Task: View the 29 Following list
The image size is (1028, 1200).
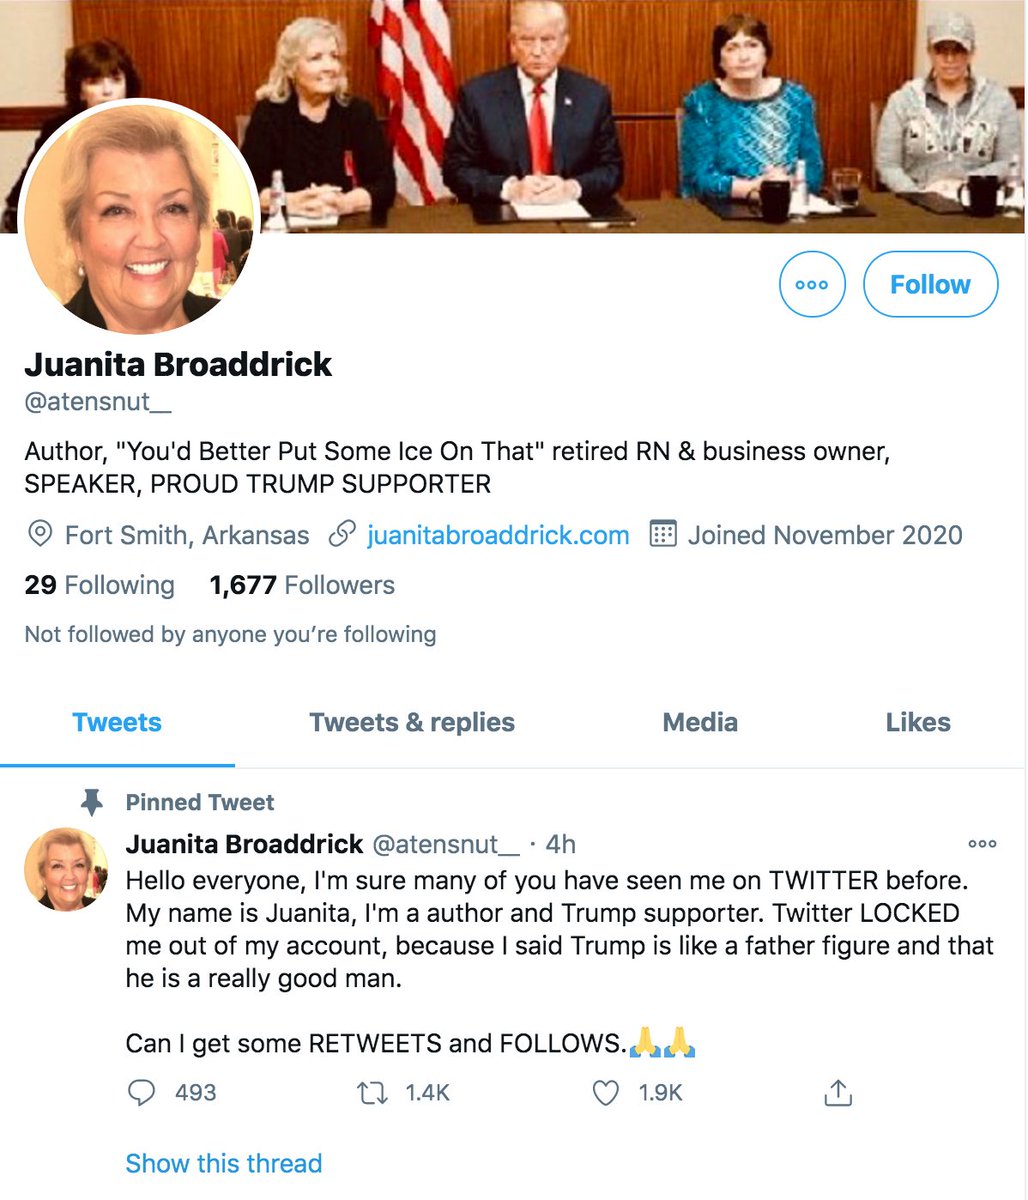Action: 99,585
